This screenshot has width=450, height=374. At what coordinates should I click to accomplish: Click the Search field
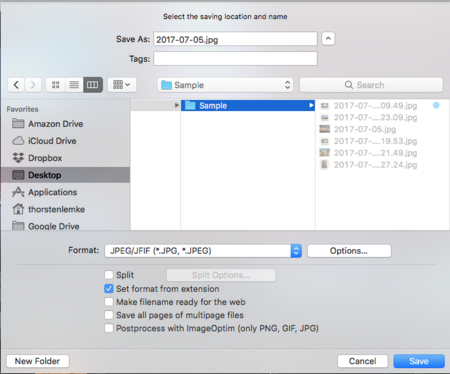point(371,85)
